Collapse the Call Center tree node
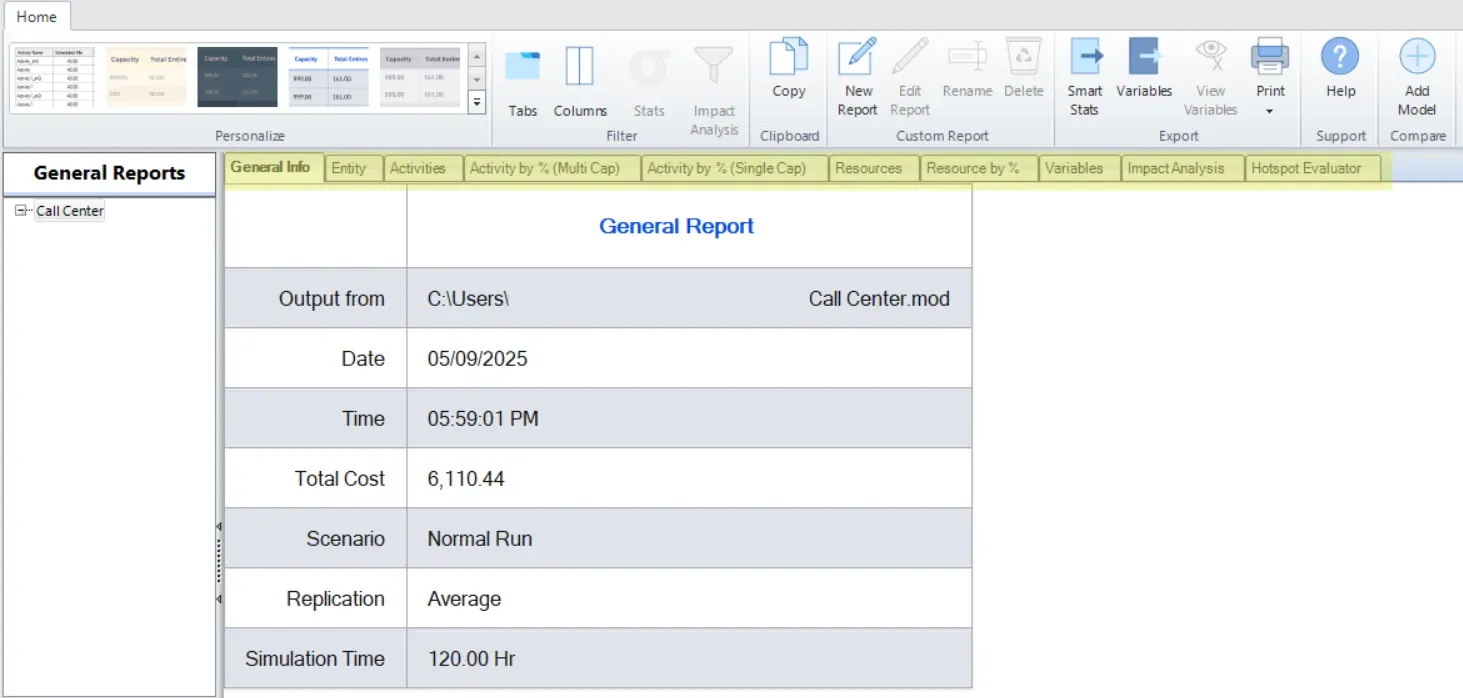Image resolution: width=1463 pixels, height=698 pixels. pyautogui.click(x=22, y=210)
